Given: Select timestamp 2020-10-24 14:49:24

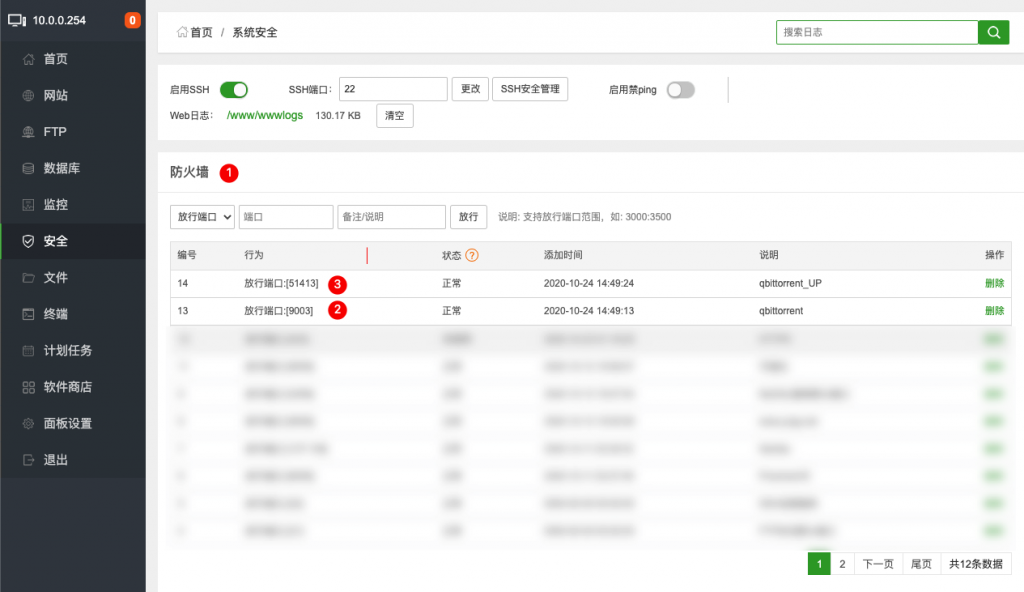Looking at the screenshot, I should point(588,284).
